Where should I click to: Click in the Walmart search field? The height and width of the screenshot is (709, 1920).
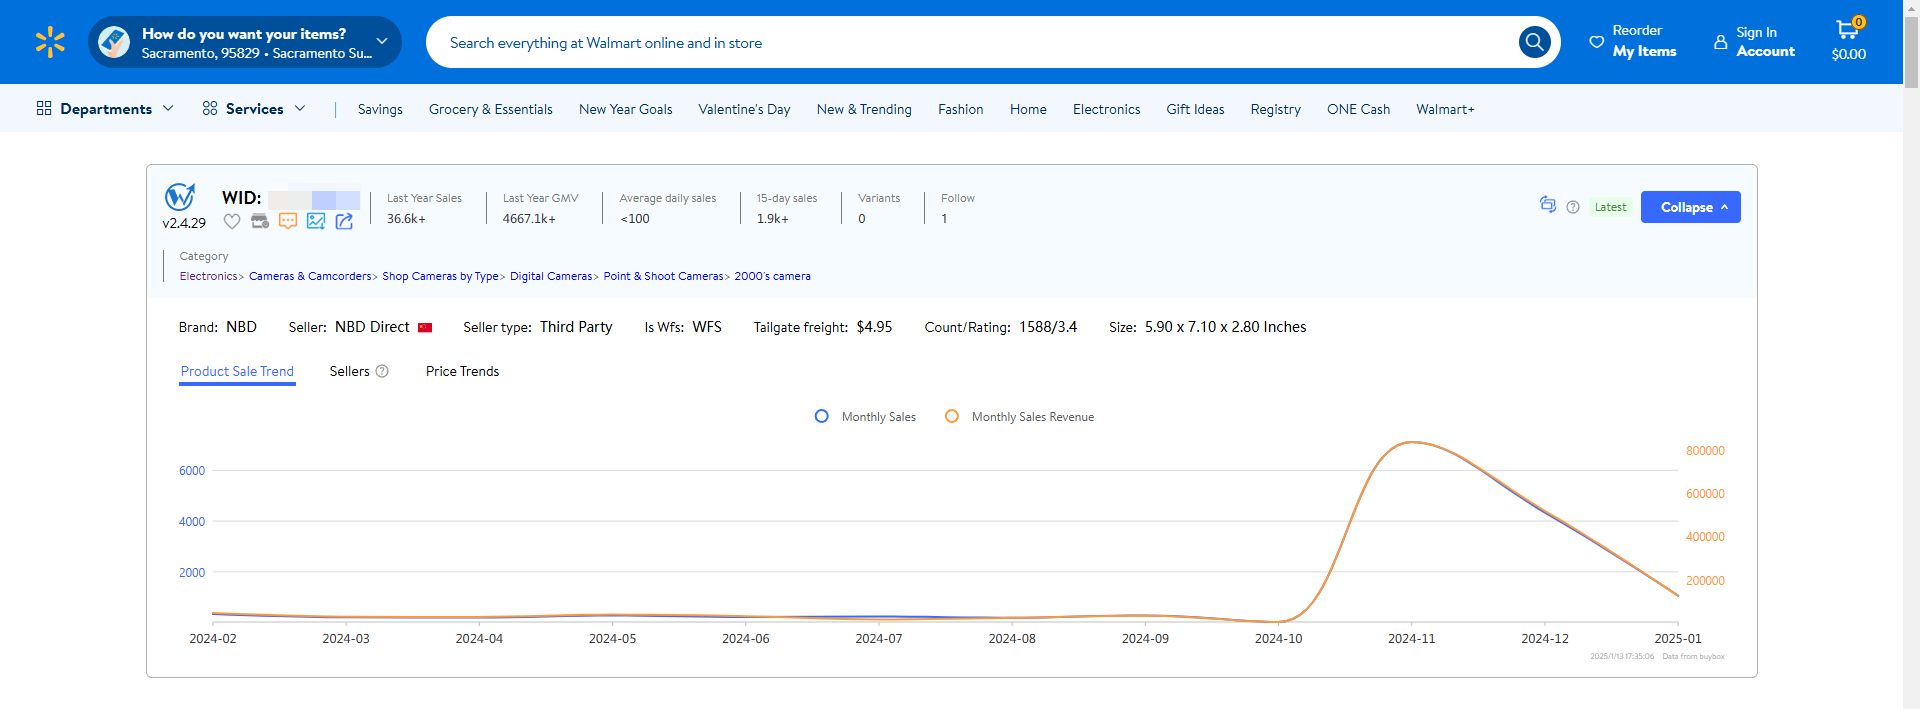point(970,42)
